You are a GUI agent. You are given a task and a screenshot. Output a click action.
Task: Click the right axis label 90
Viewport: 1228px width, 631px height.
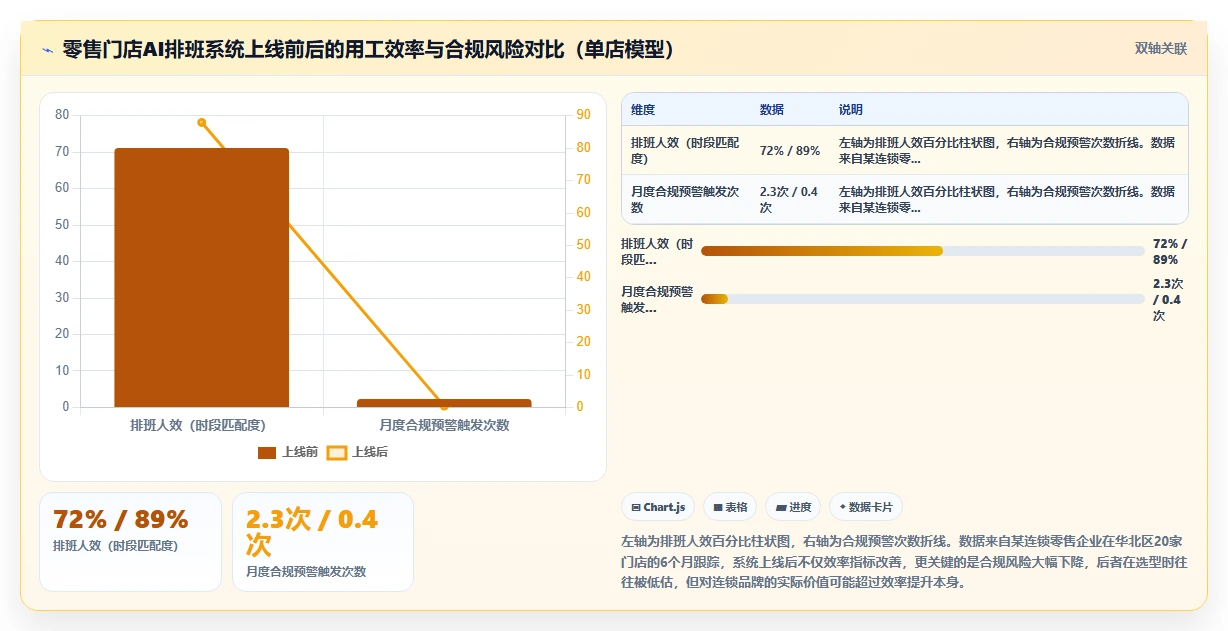(x=584, y=115)
